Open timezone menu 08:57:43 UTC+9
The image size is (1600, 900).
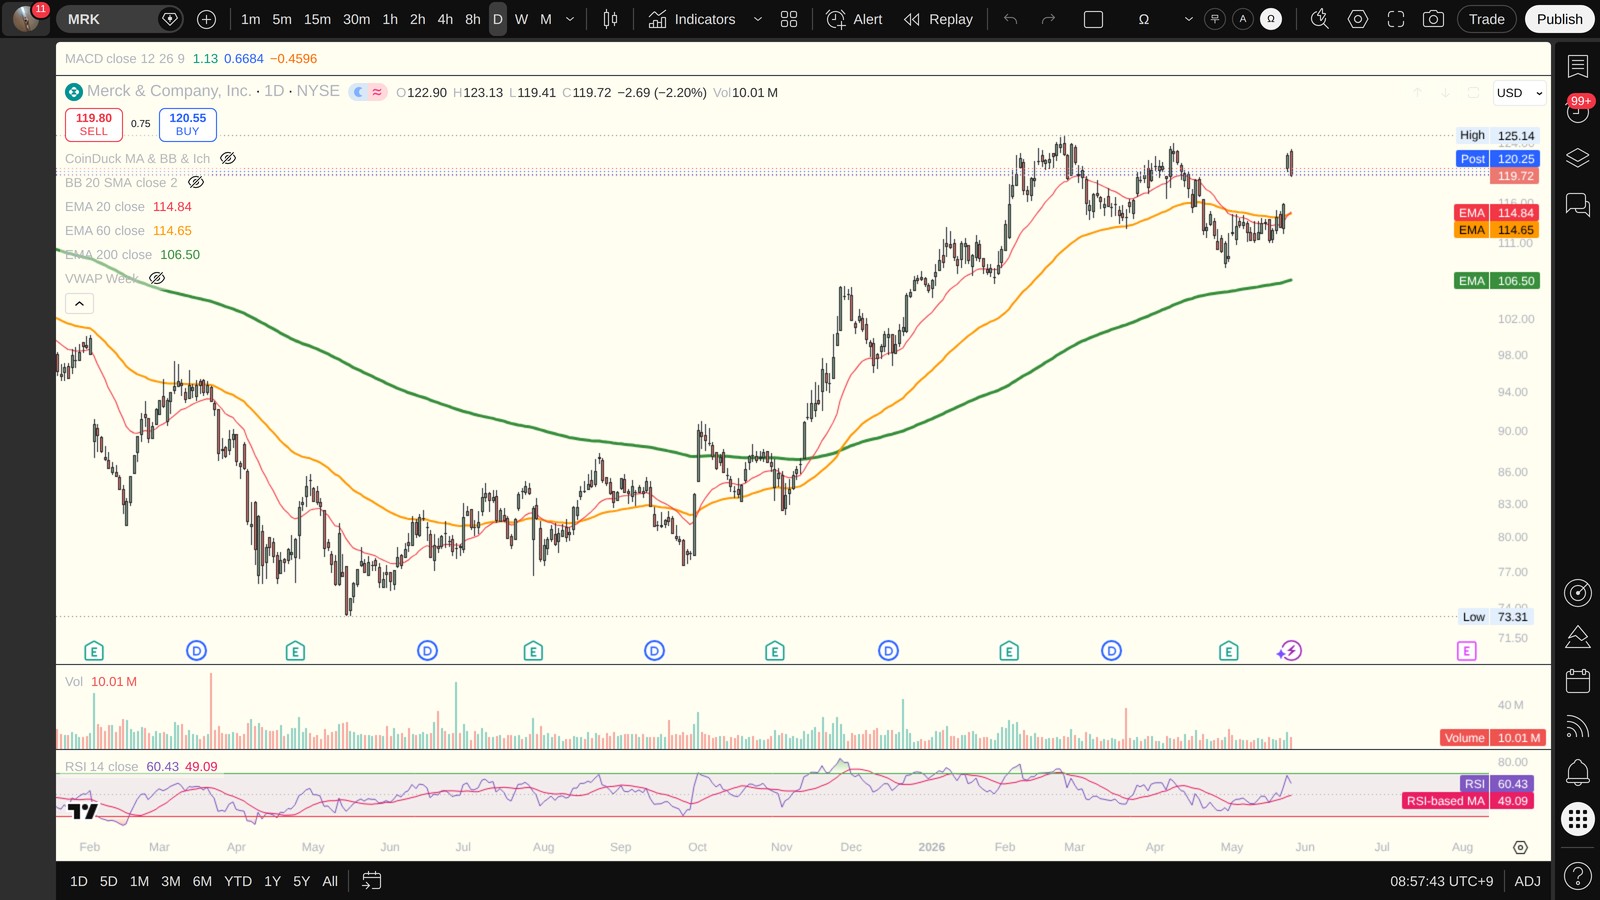point(1441,881)
